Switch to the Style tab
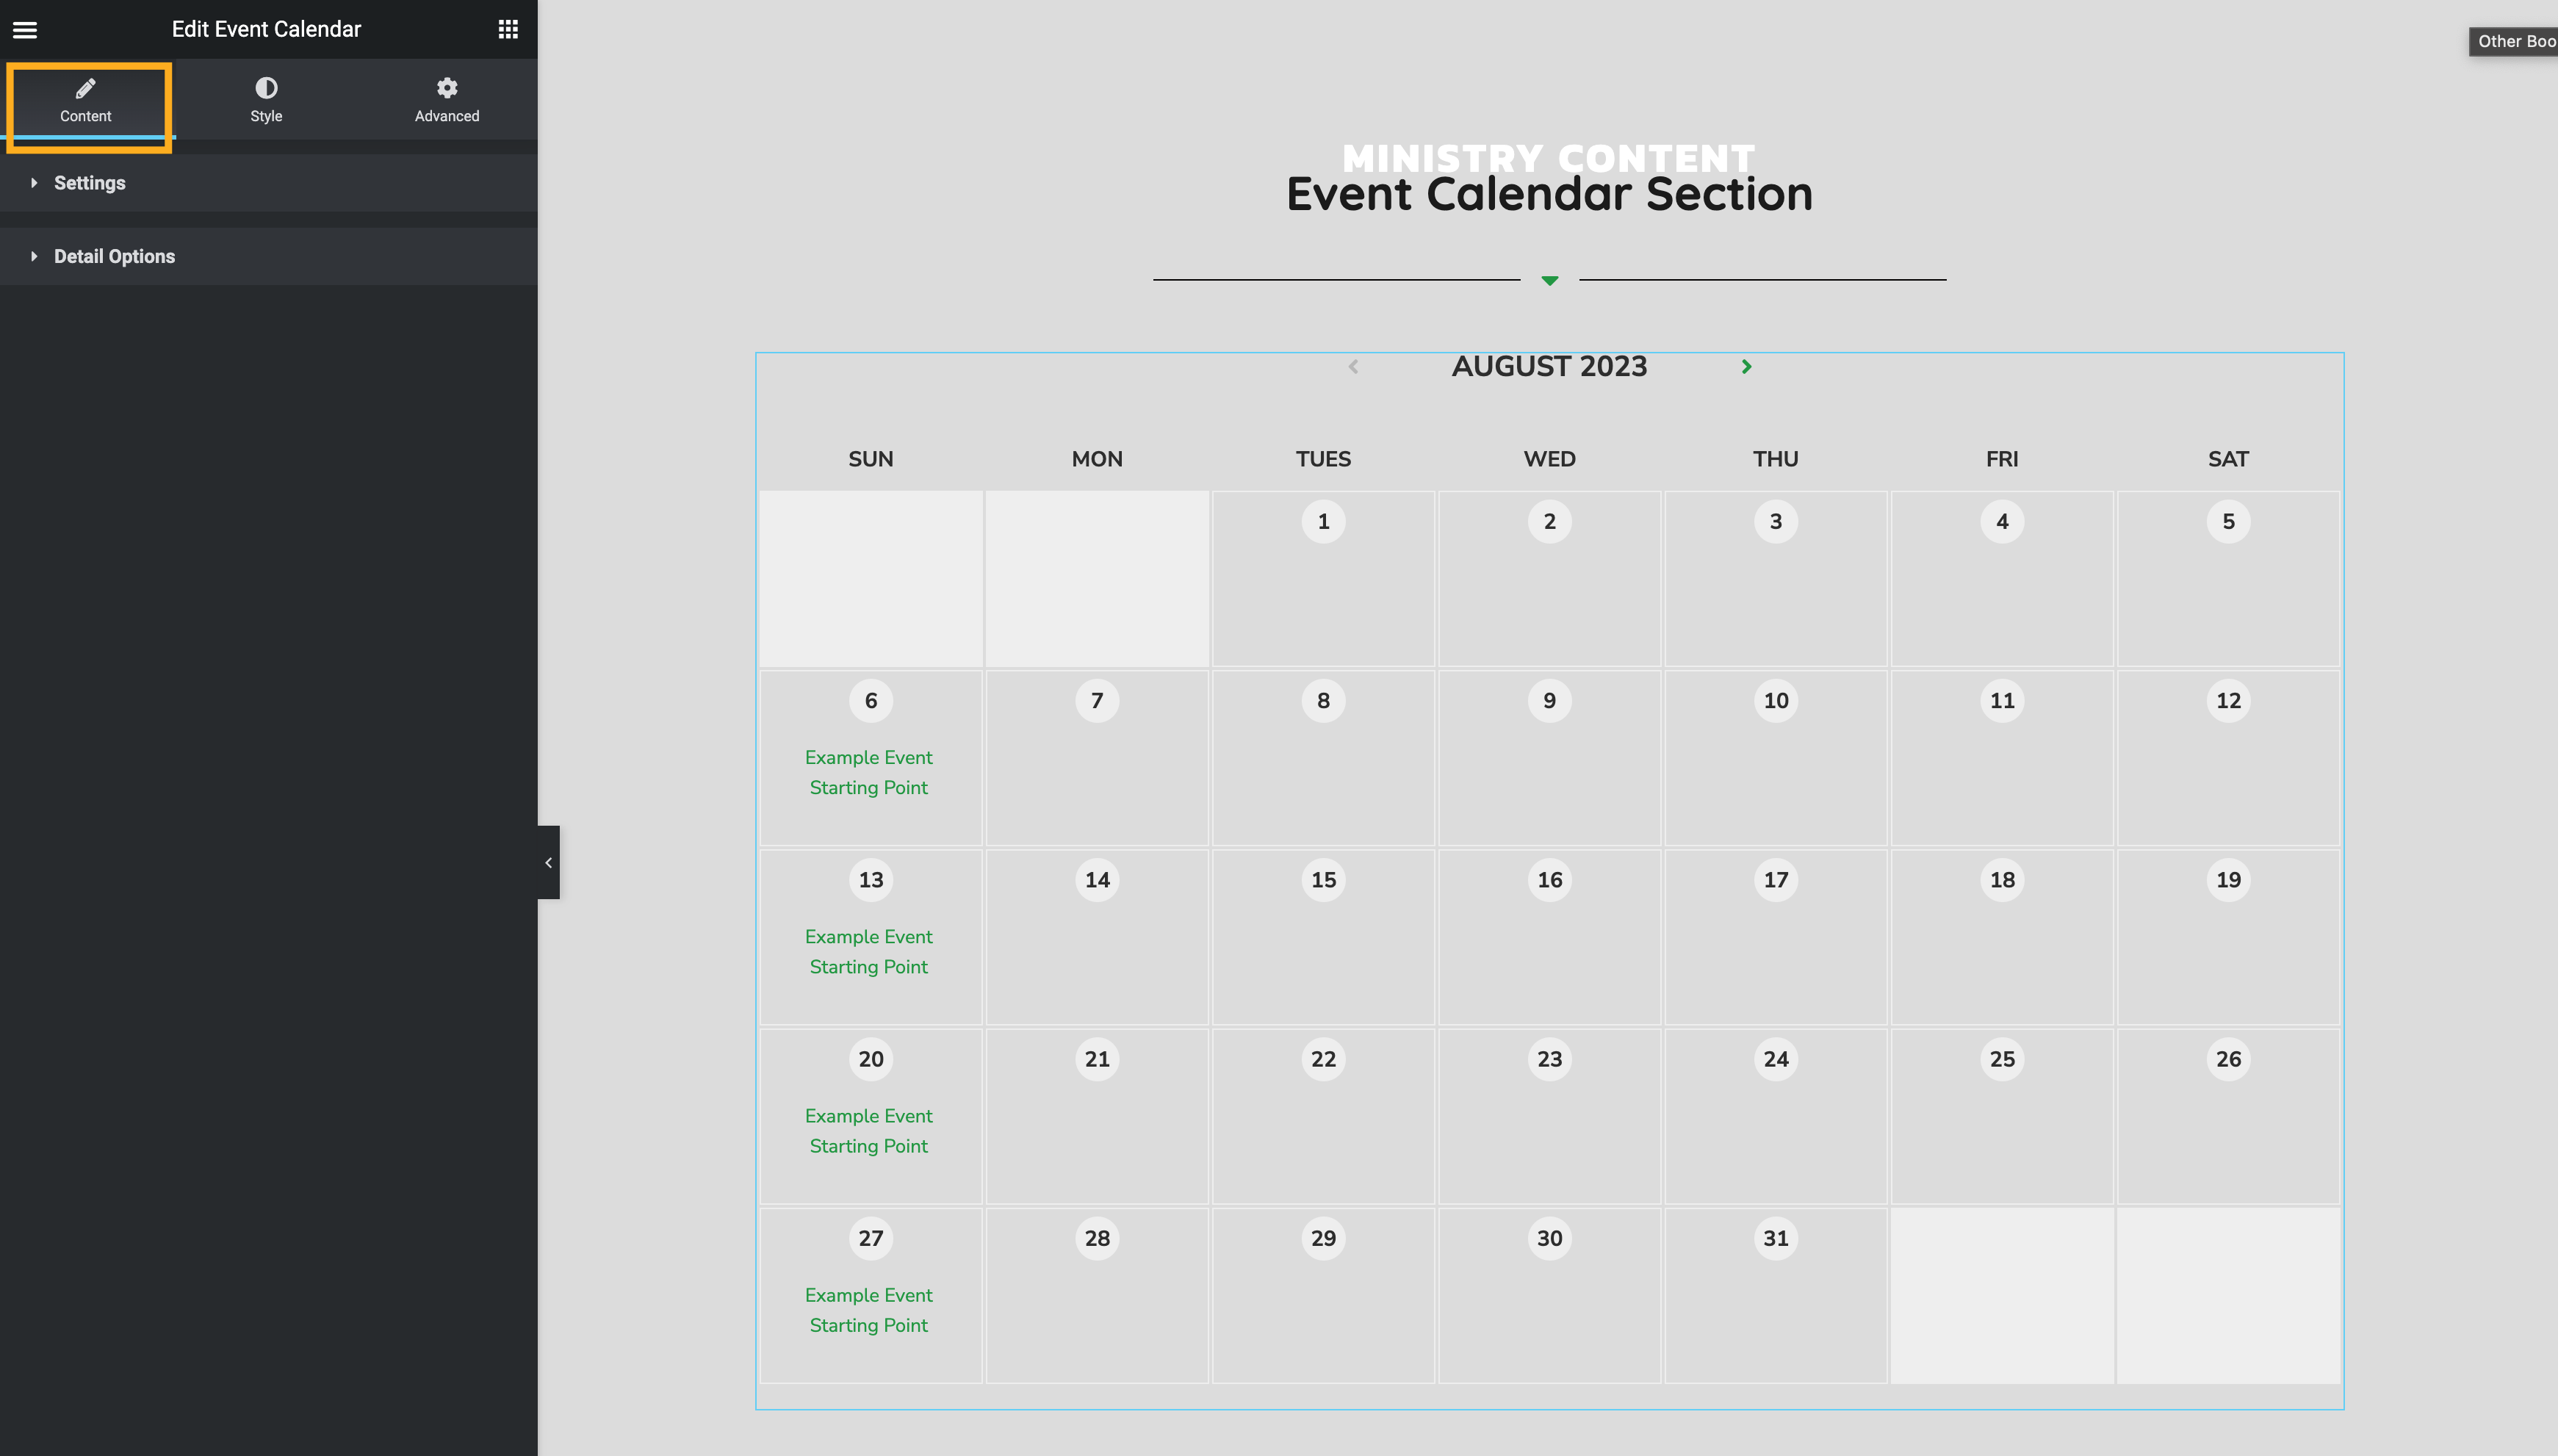The width and height of the screenshot is (2558, 1456). (266, 100)
